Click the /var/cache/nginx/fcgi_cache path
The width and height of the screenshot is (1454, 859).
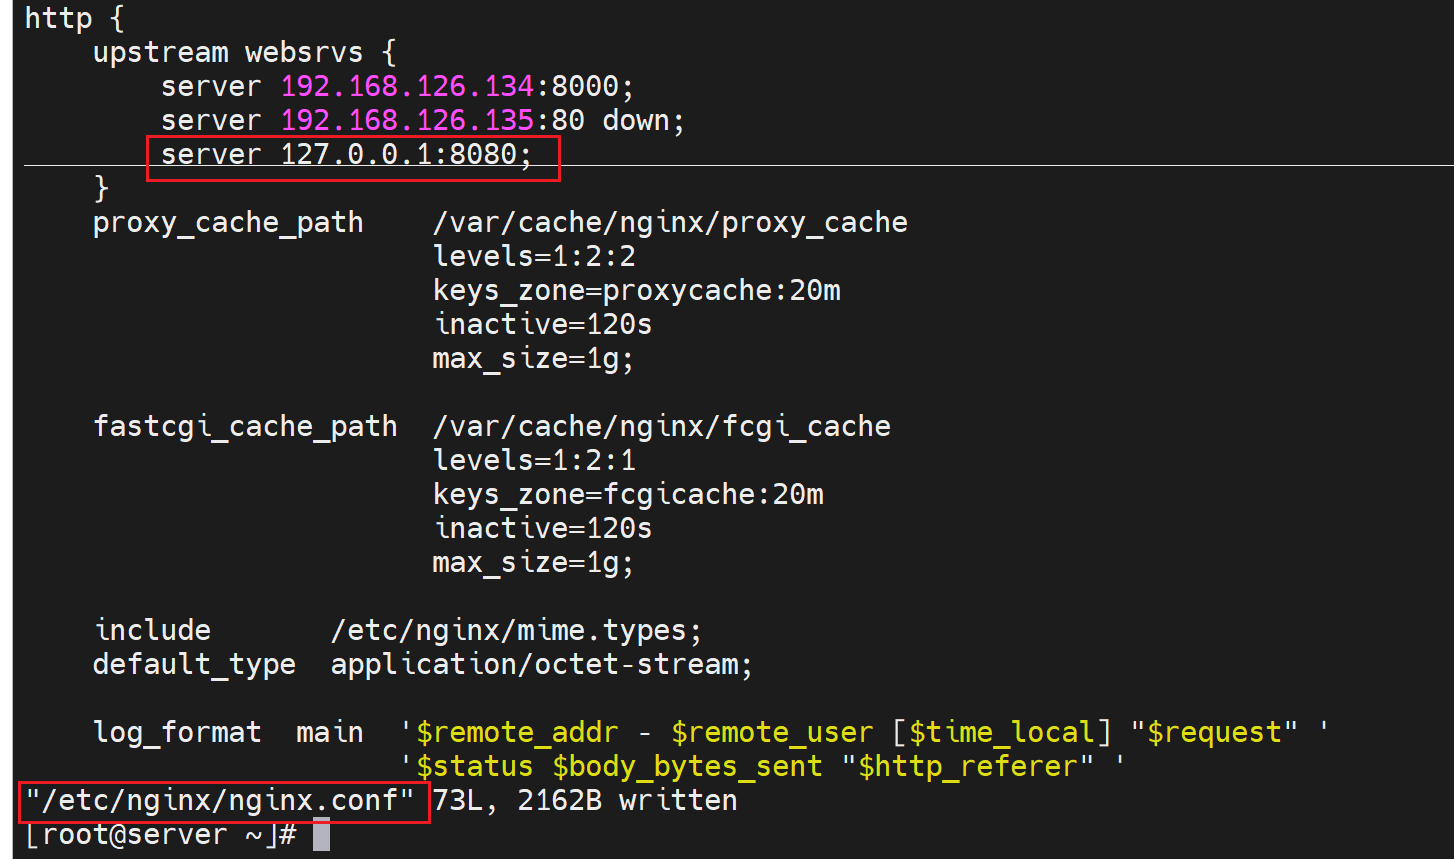click(661, 426)
